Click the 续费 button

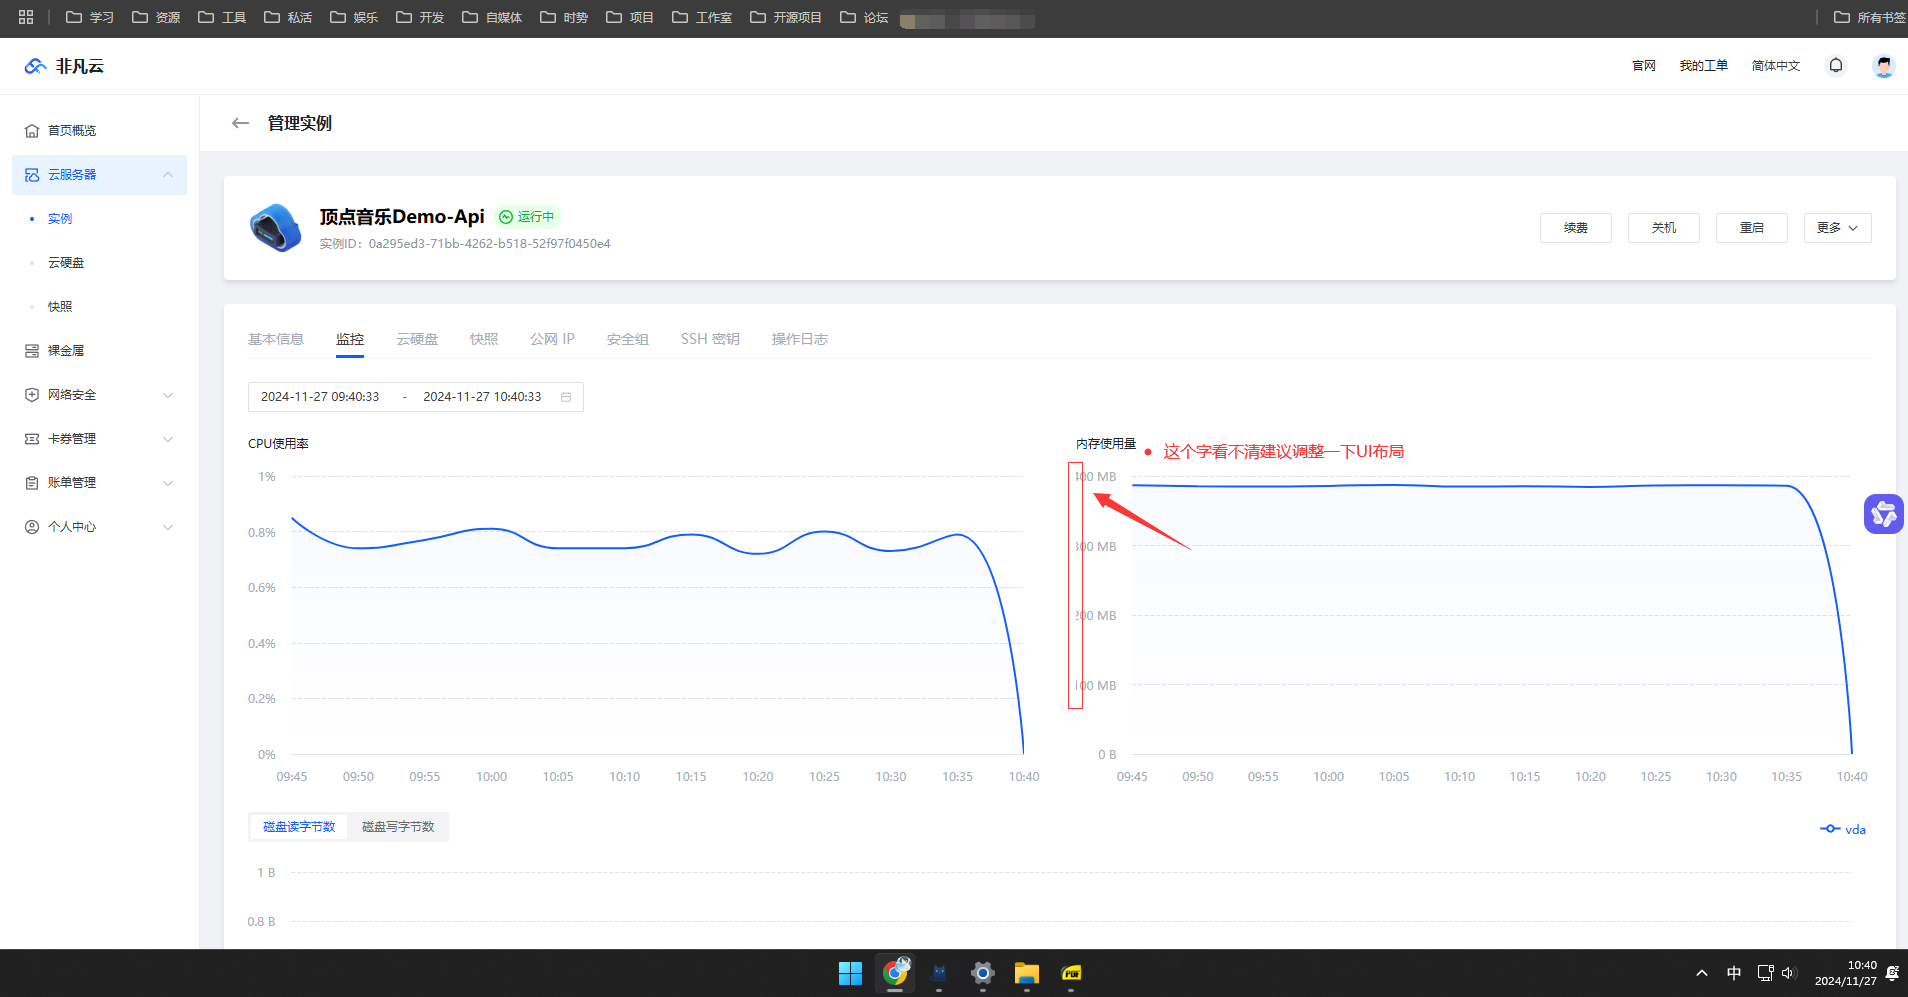(1576, 228)
